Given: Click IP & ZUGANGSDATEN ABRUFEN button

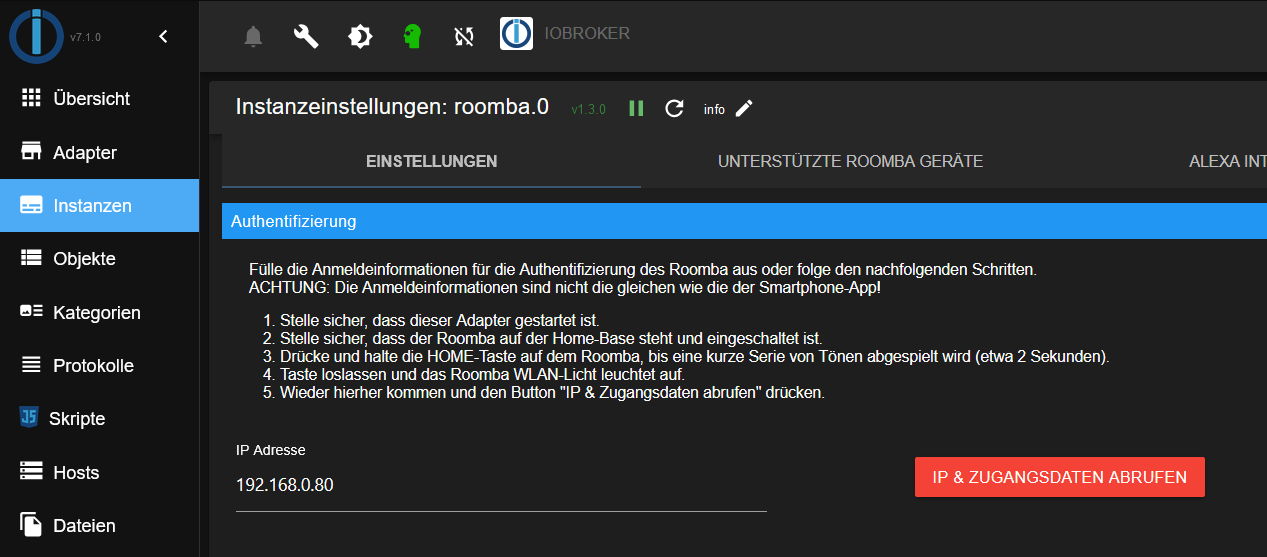Looking at the screenshot, I should [x=1060, y=477].
